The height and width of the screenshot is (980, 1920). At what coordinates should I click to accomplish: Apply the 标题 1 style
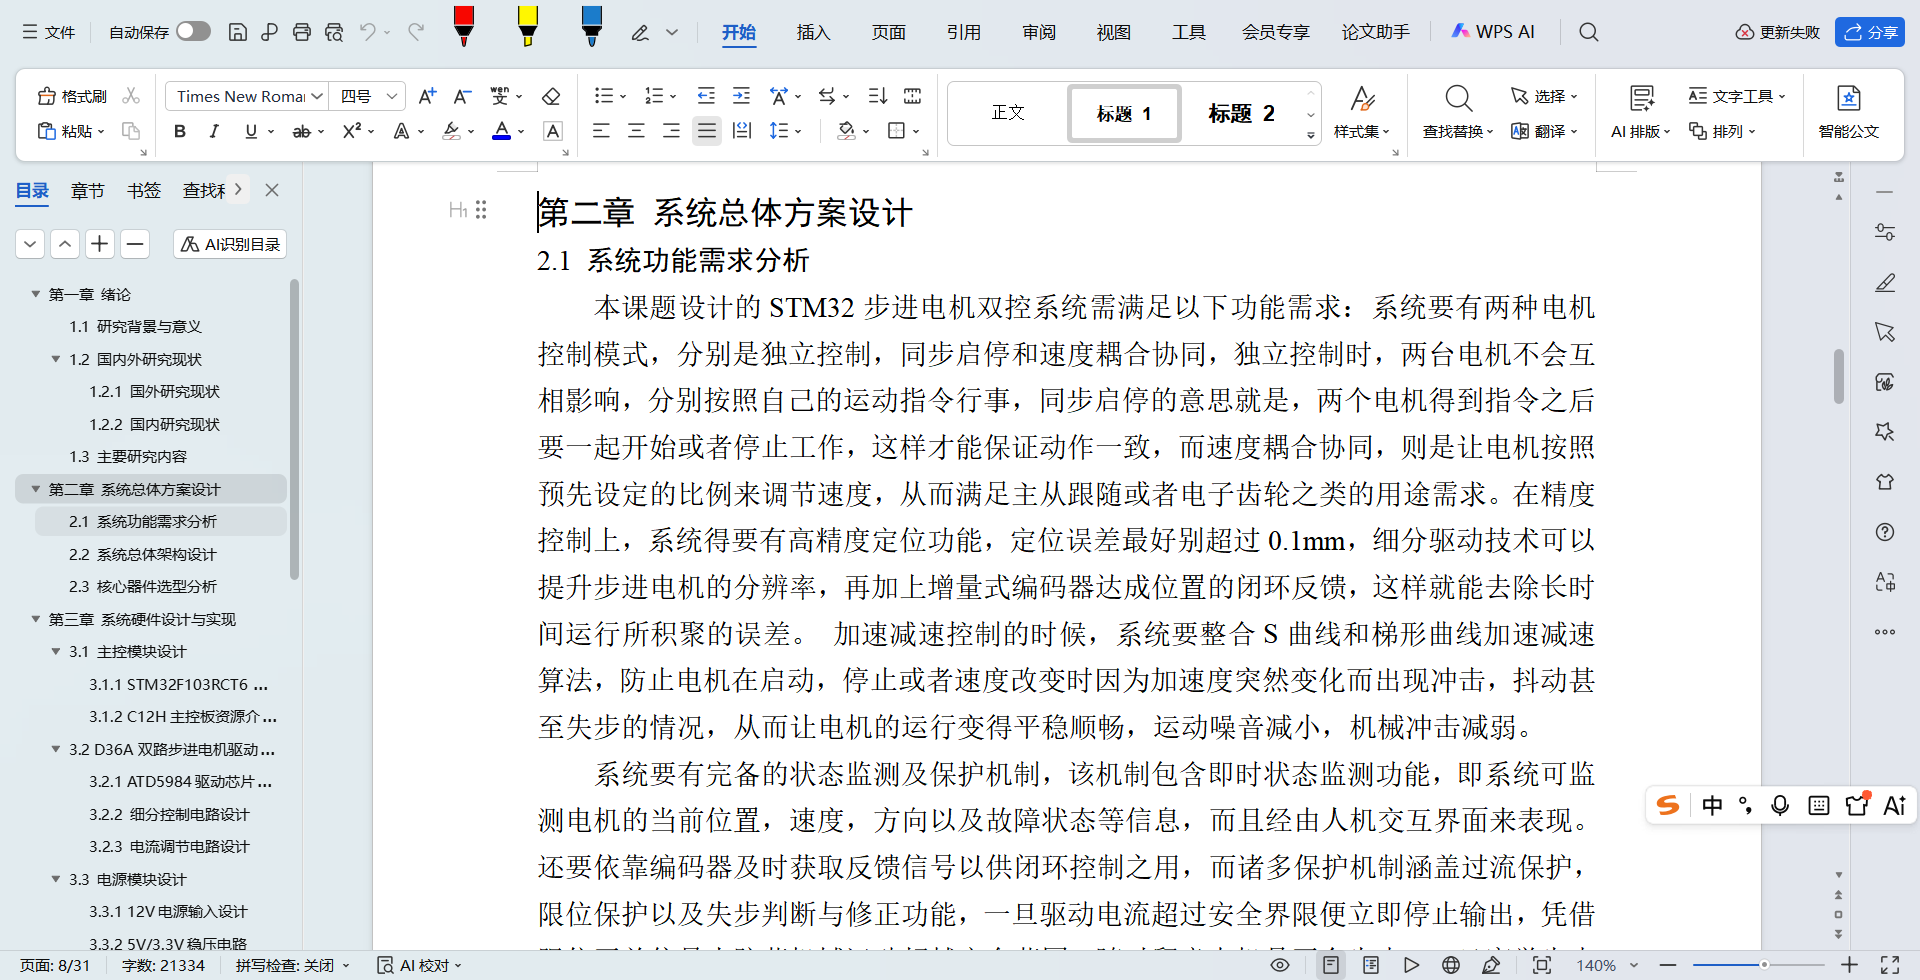pyautogui.click(x=1124, y=113)
